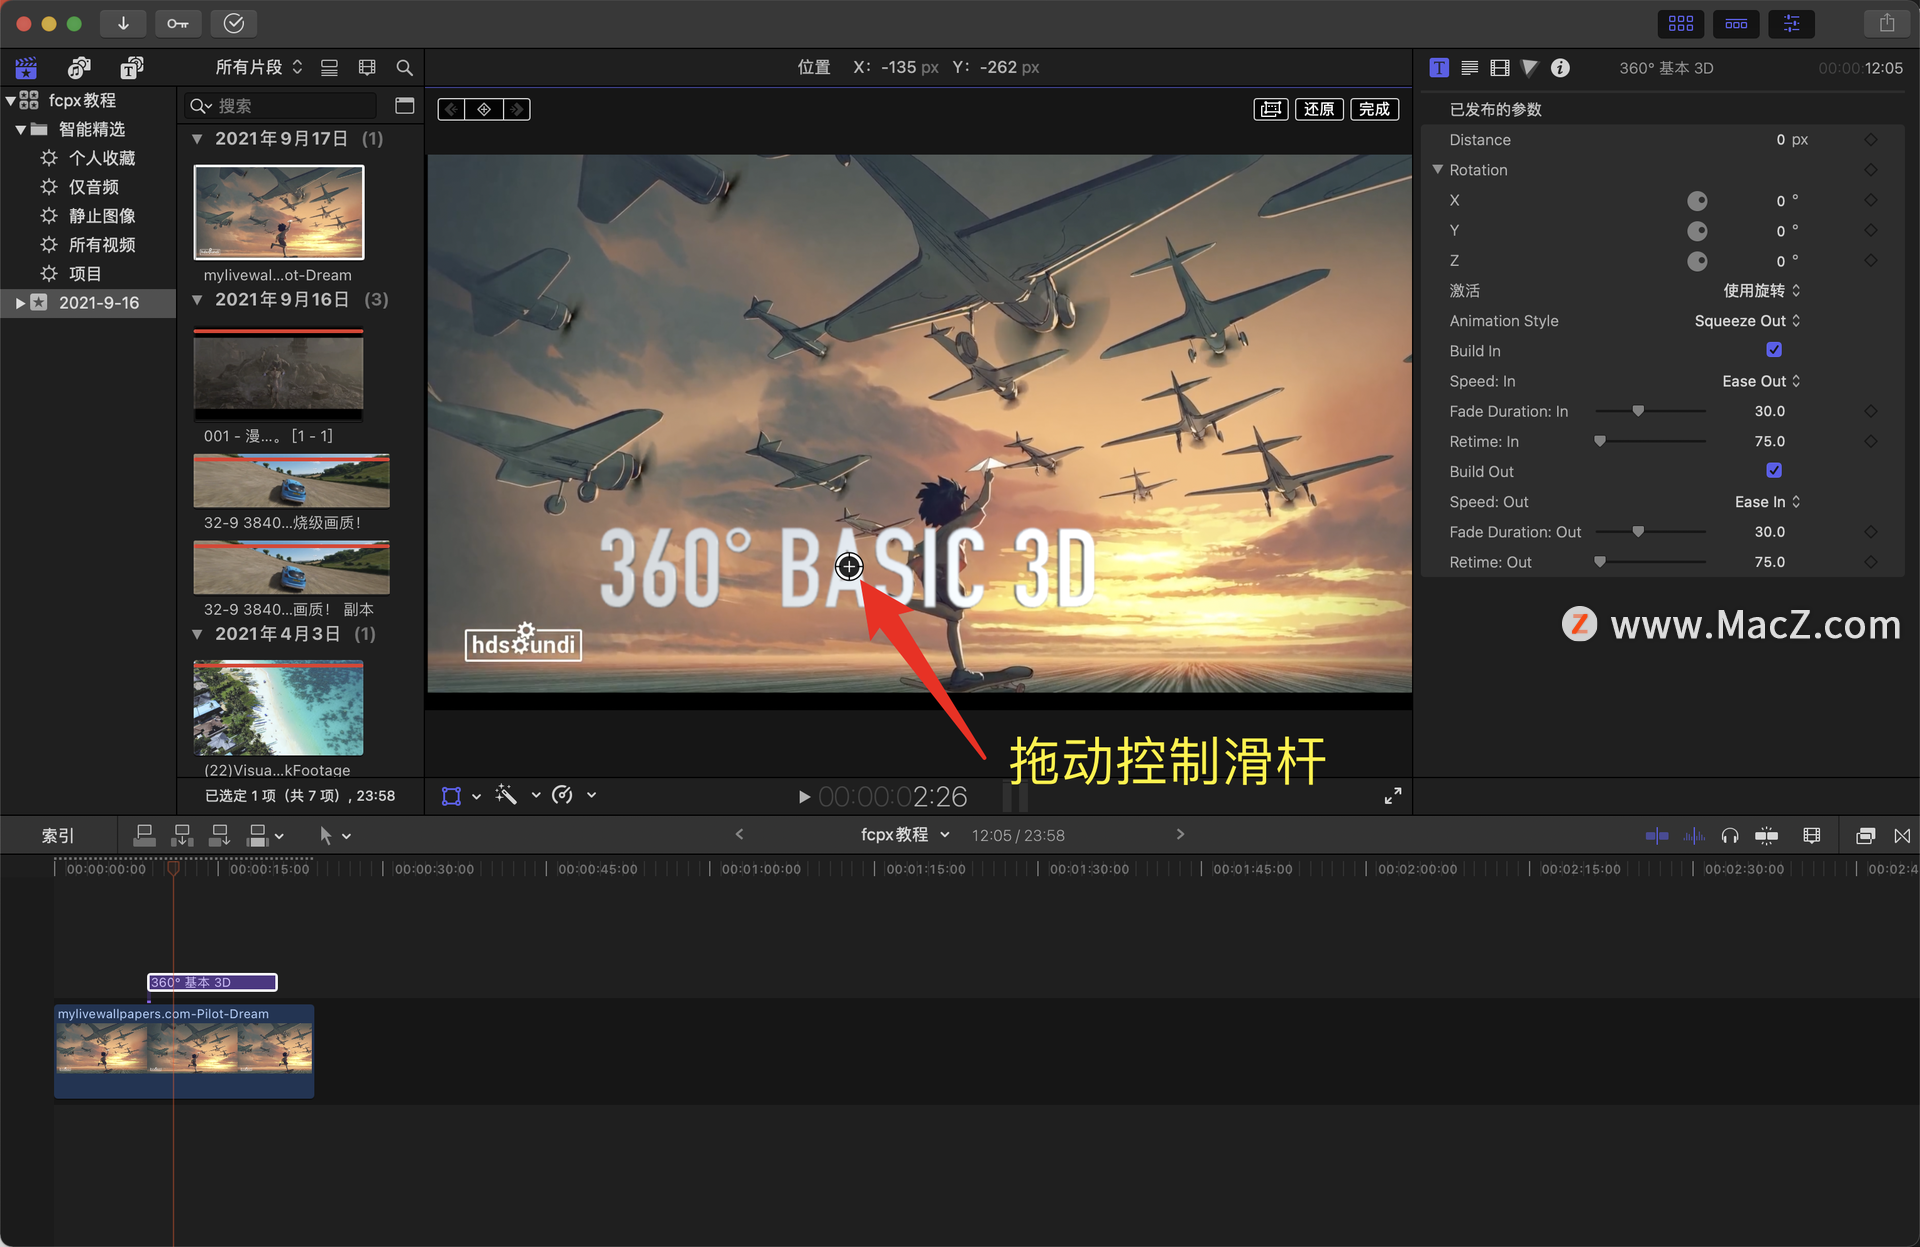Open the Generator inspector tab
This screenshot has height=1247, width=1920.
tap(1530, 68)
